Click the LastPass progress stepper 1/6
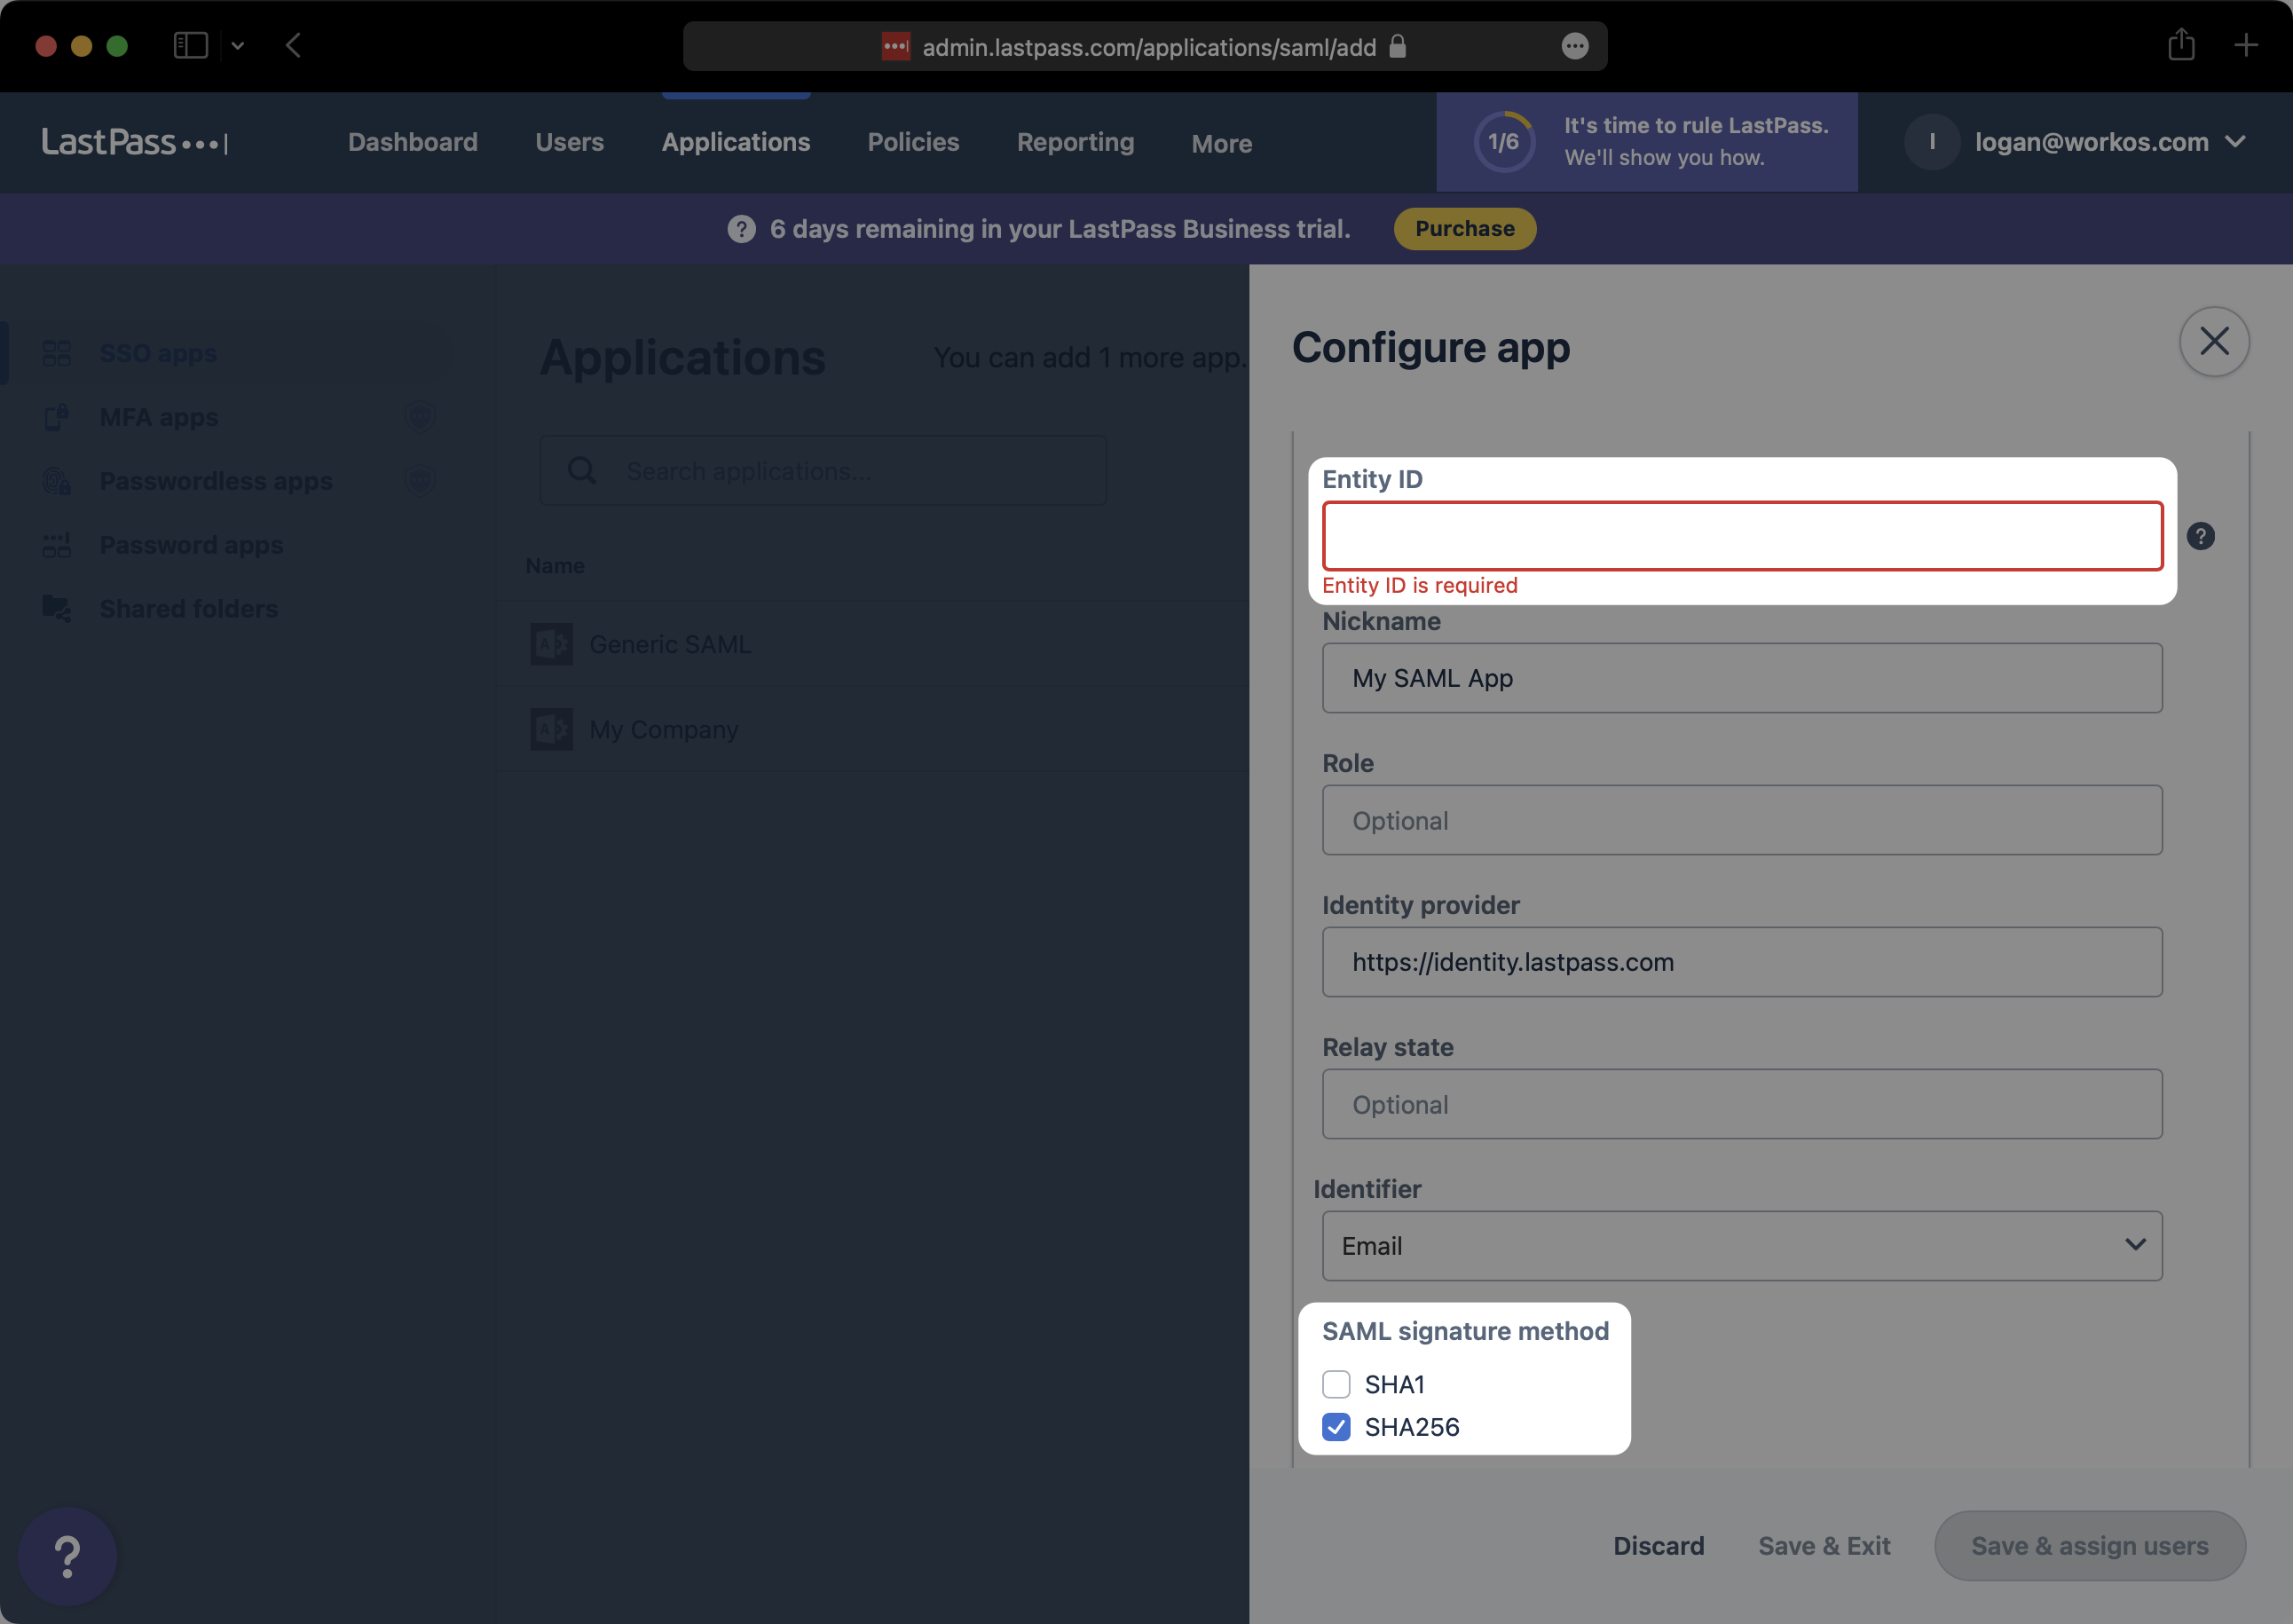This screenshot has height=1624, width=2293. (1504, 140)
